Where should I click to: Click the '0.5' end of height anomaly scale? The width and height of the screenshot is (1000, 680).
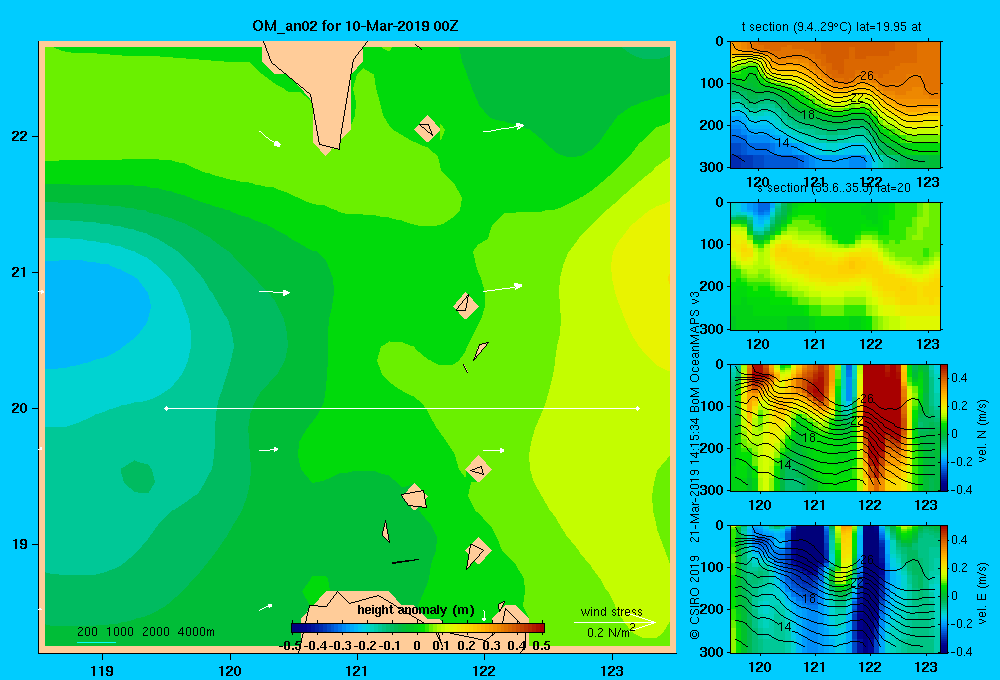541,646
